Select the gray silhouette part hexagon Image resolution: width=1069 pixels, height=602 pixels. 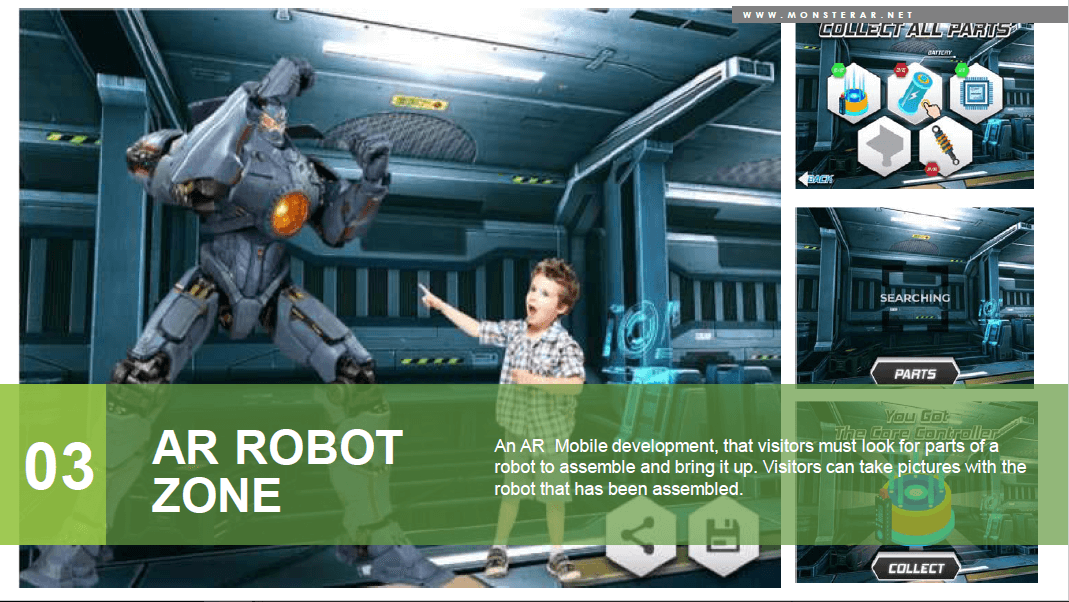(884, 146)
